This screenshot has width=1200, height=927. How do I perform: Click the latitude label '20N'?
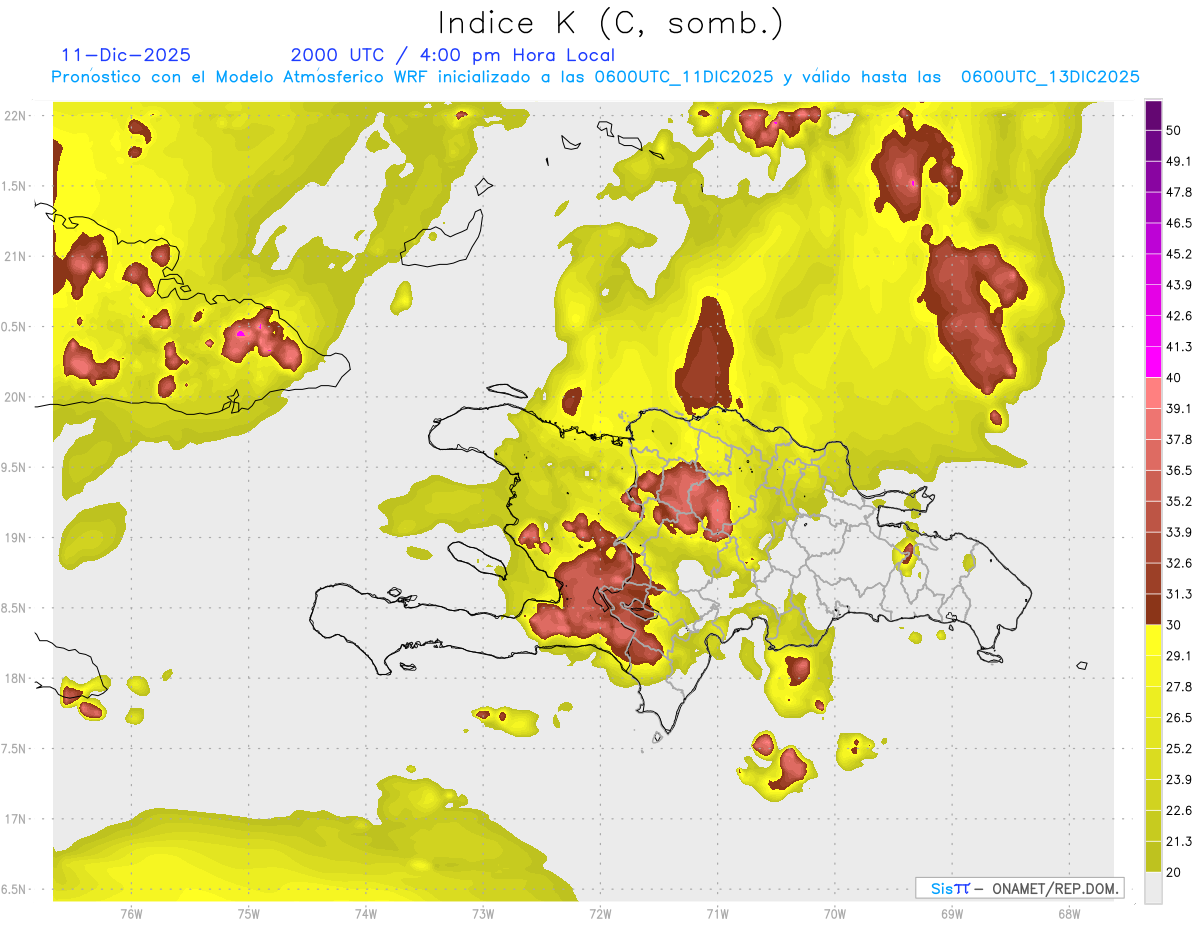[x=15, y=397]
